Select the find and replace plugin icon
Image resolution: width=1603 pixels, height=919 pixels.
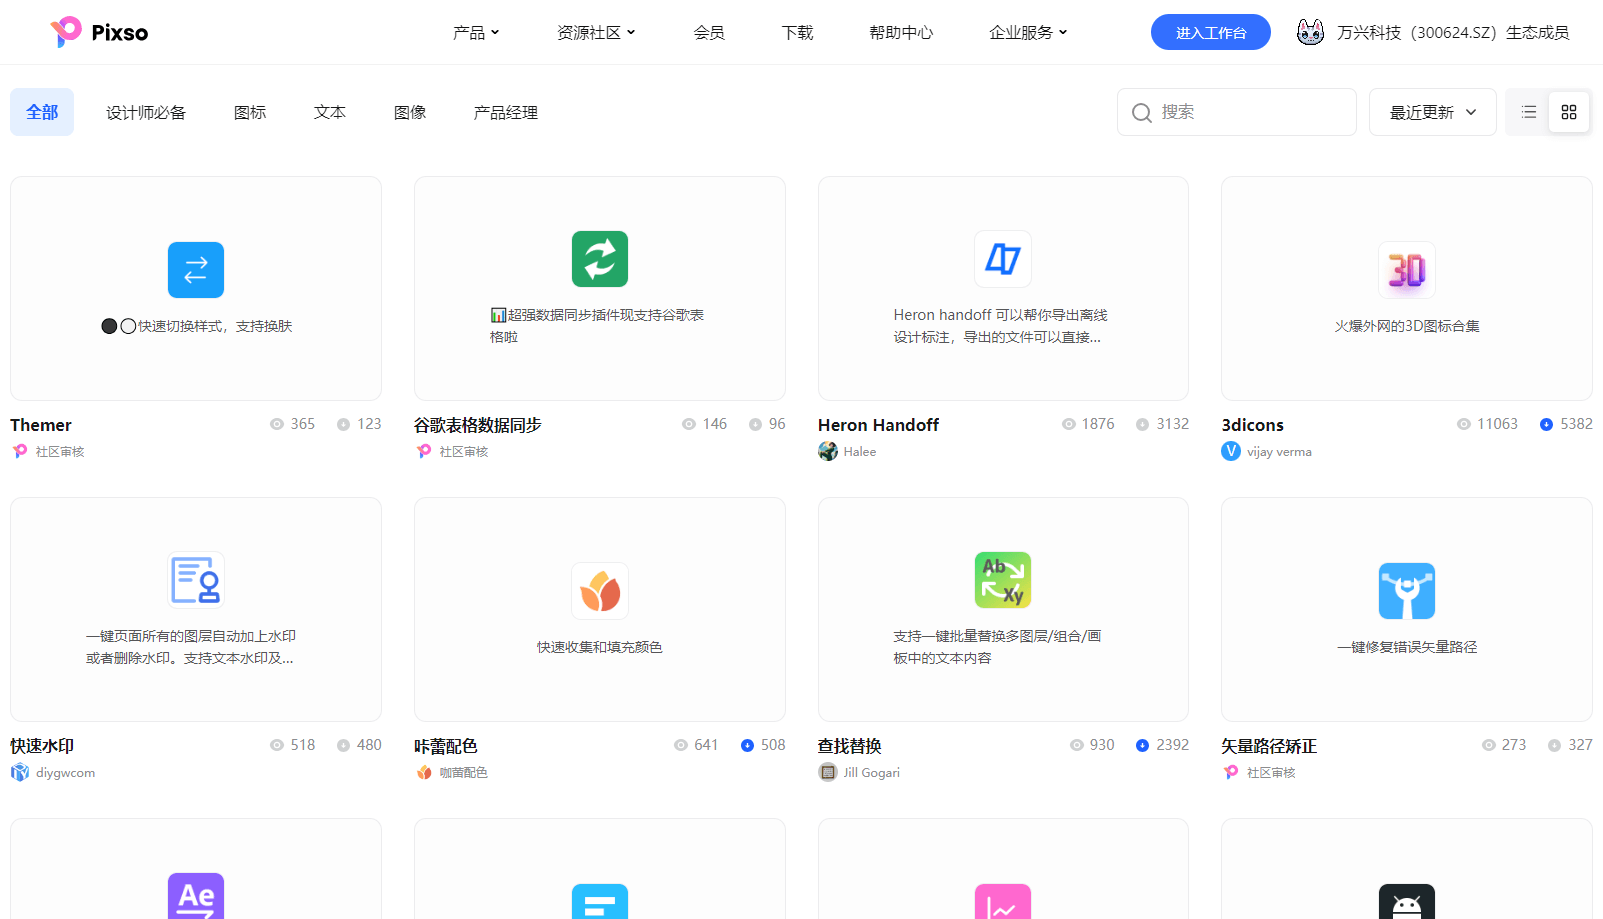coord(1002,580)
